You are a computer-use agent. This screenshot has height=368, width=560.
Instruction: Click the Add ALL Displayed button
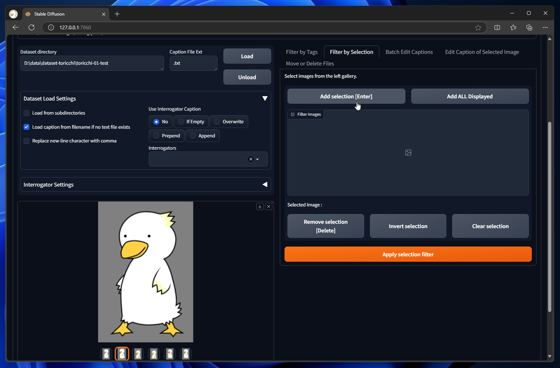[x=470, y=96]
